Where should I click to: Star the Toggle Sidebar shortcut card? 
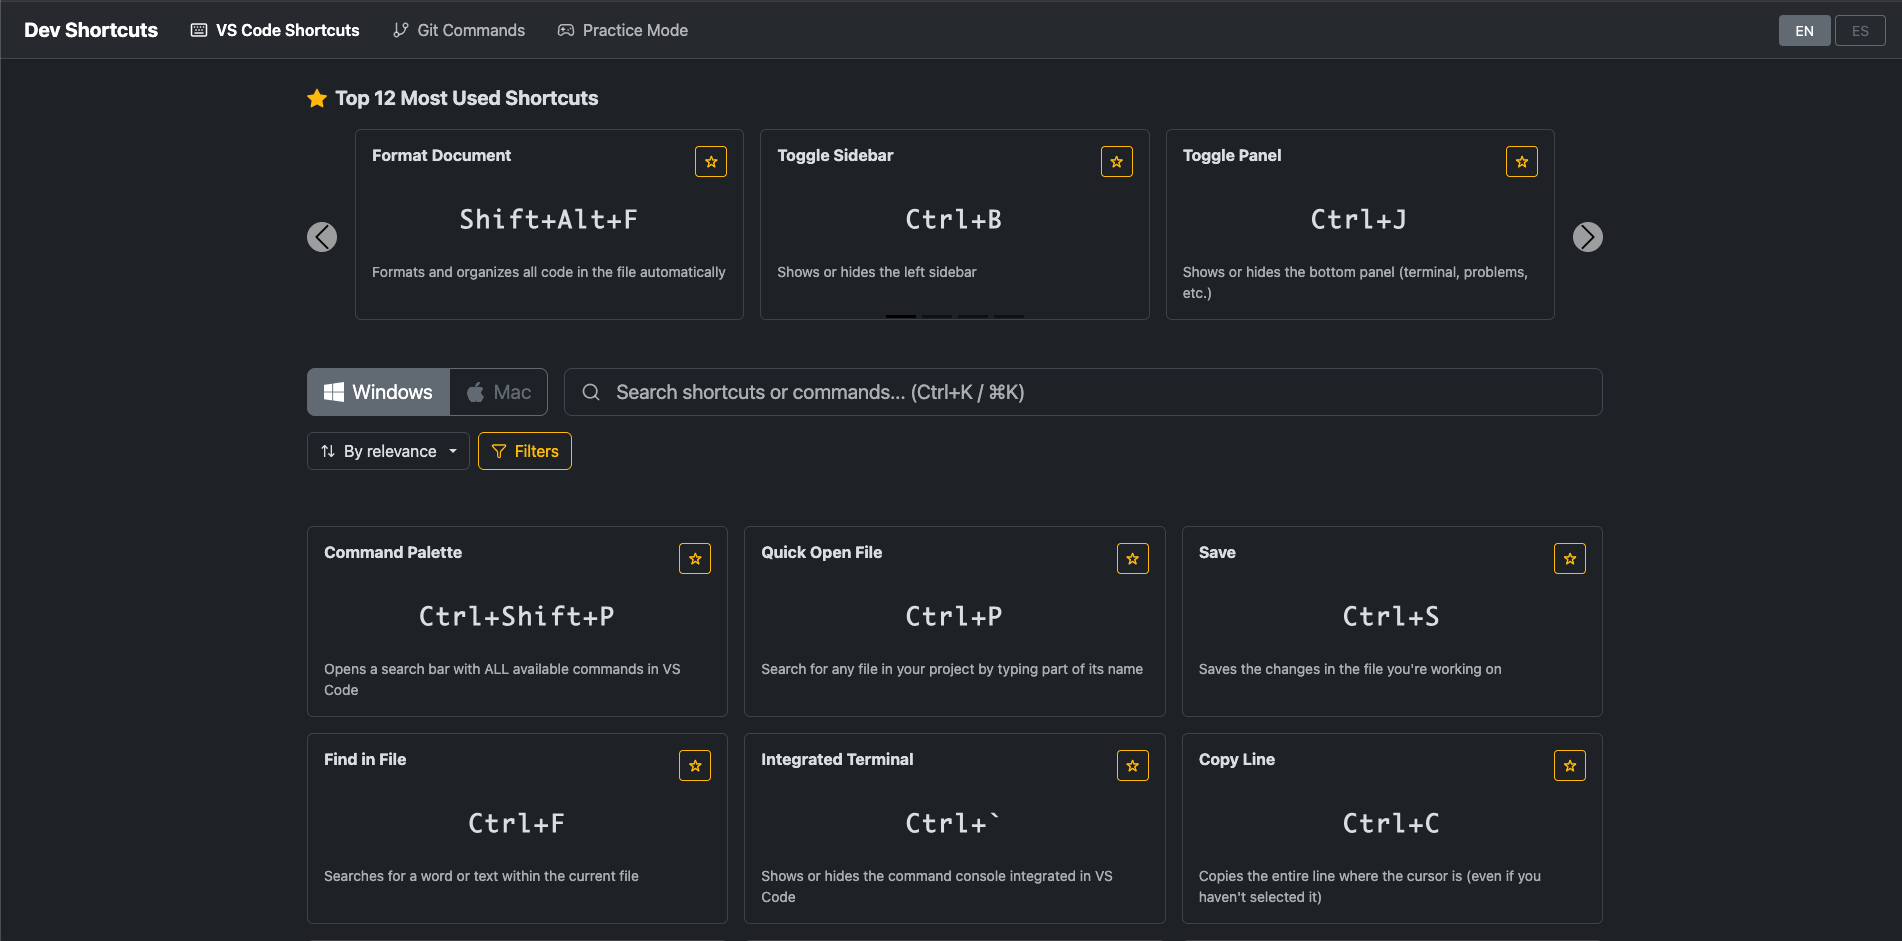1116,162
